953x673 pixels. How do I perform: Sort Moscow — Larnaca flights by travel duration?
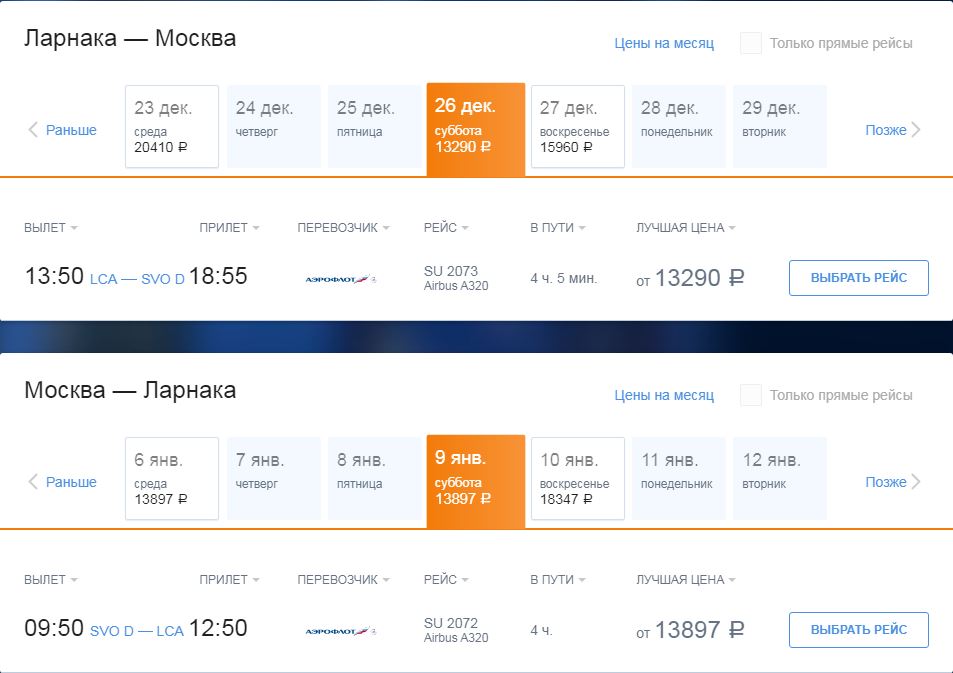coord(557,580)
